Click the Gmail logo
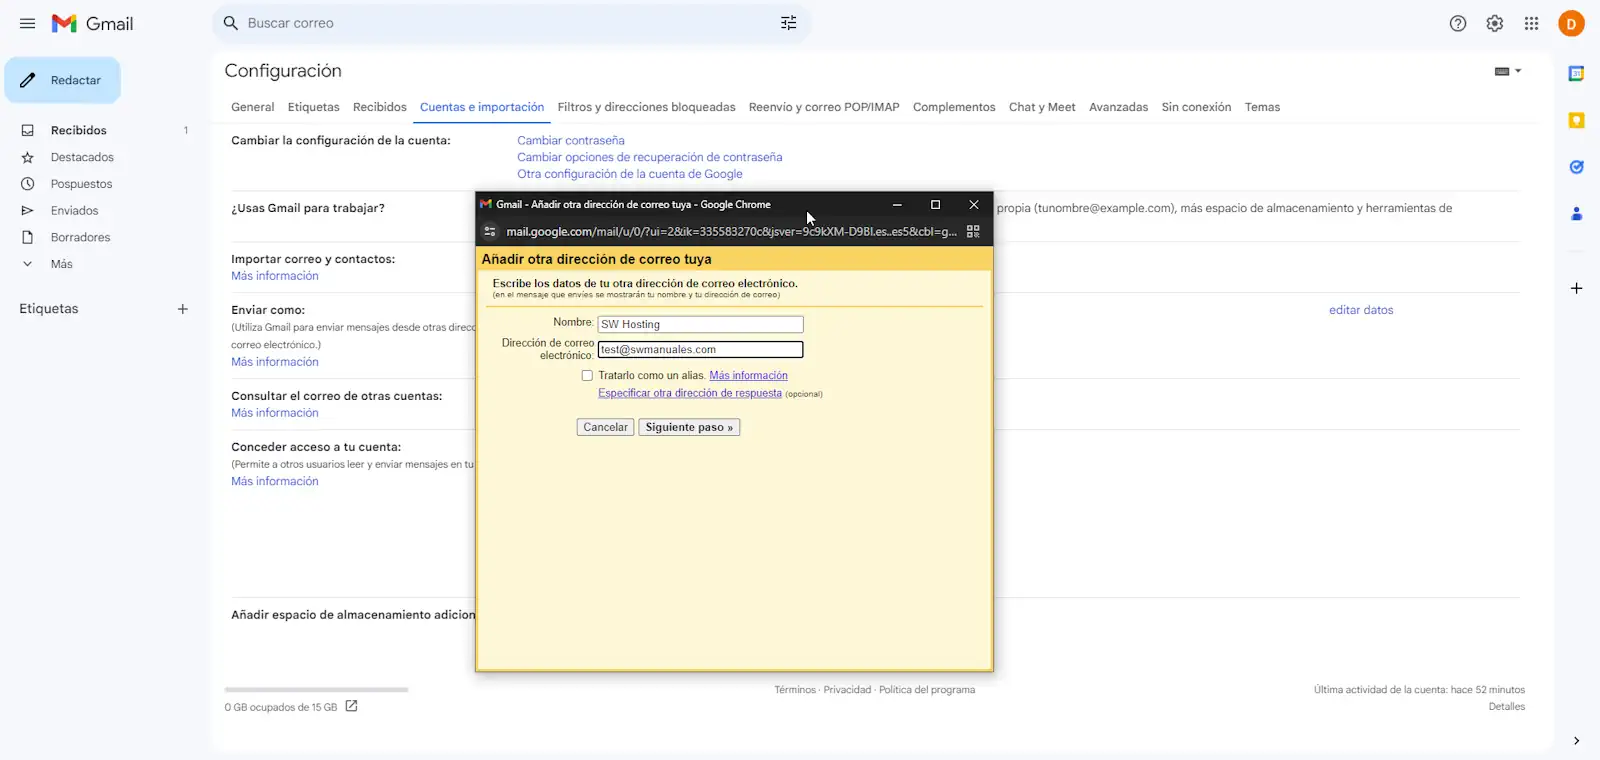Image resolution: width=1600 pixels, height=760 pixels. tap(92, 23)
